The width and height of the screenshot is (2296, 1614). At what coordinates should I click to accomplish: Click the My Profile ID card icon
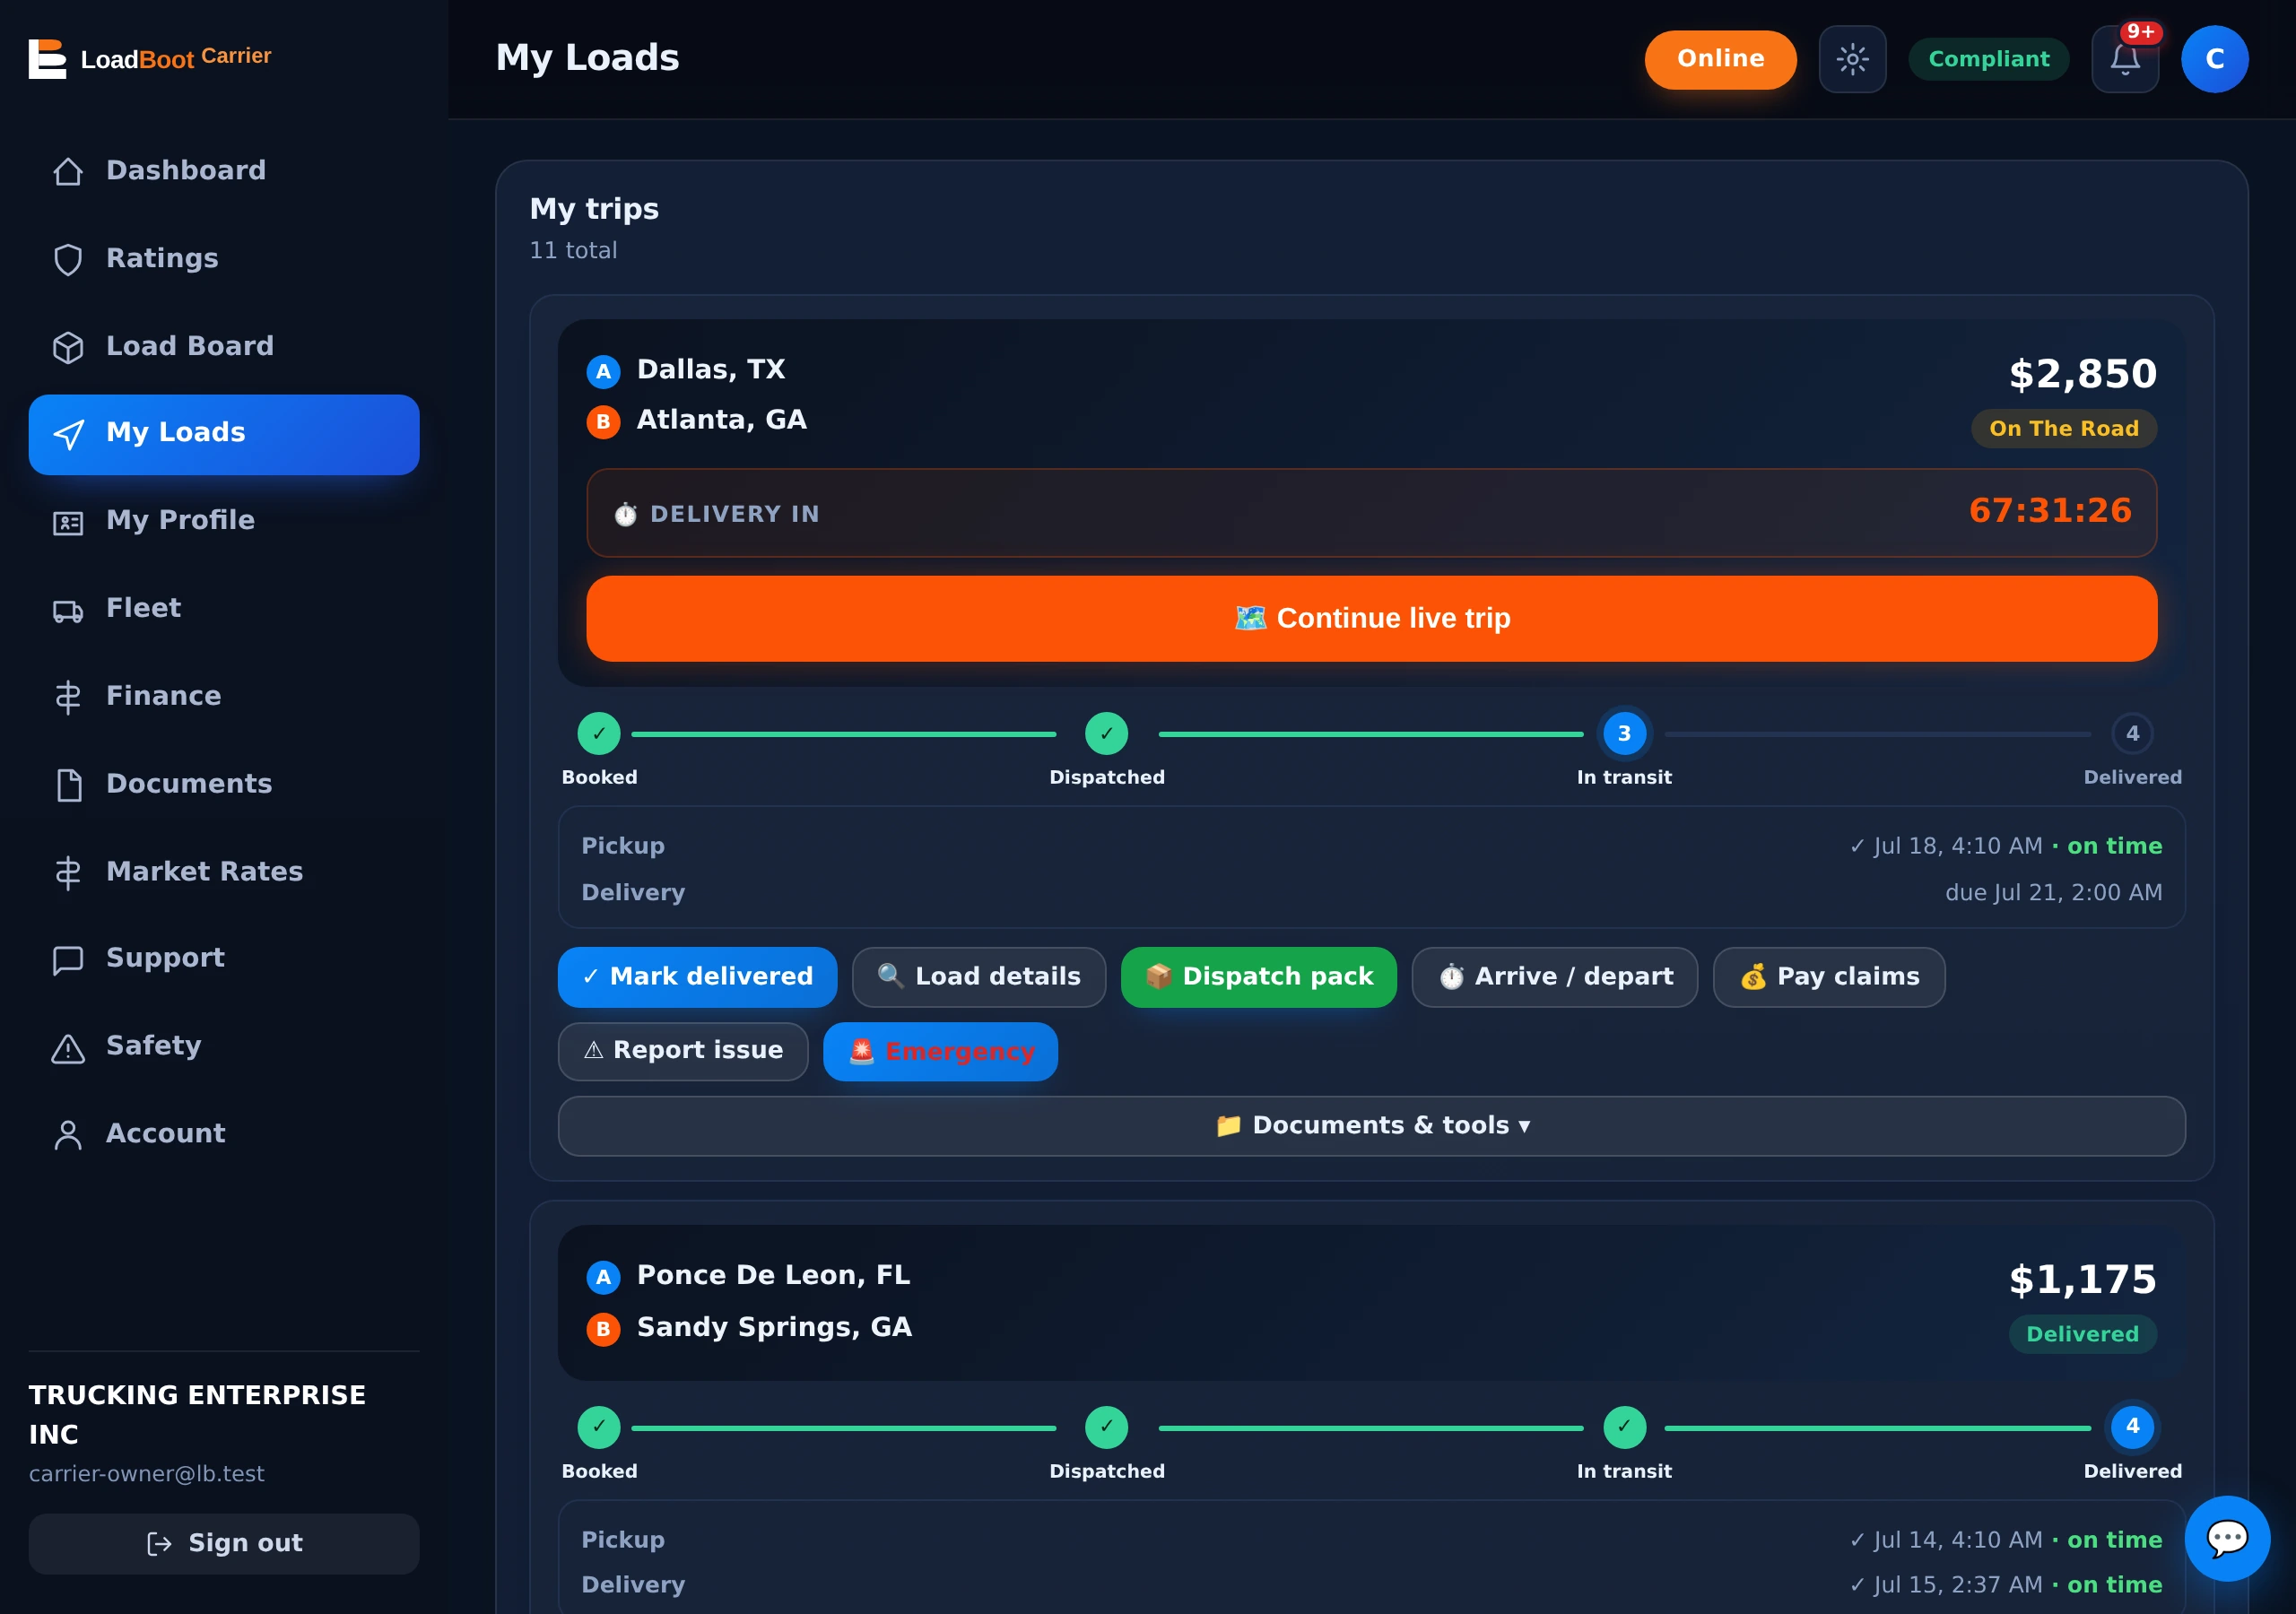68,522
